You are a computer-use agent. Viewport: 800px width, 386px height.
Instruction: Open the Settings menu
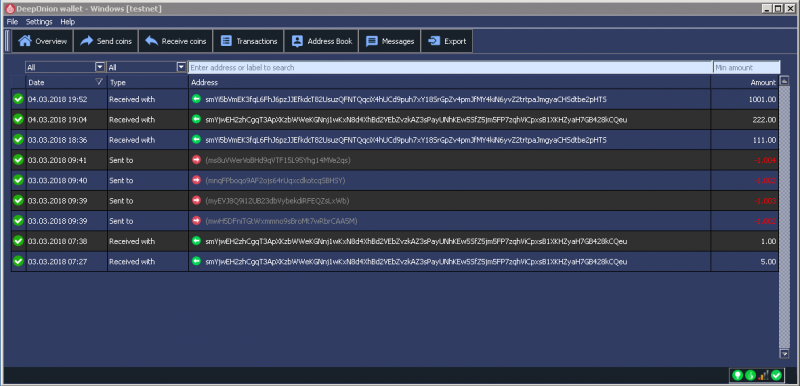39,22
